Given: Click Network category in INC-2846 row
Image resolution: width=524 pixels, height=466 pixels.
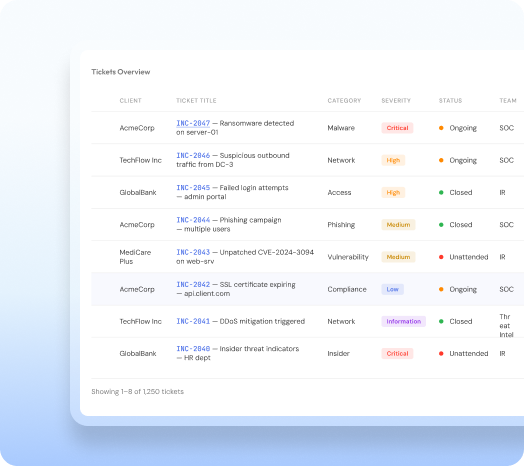Looking at the screenshot, I should (x=341, y=160).
